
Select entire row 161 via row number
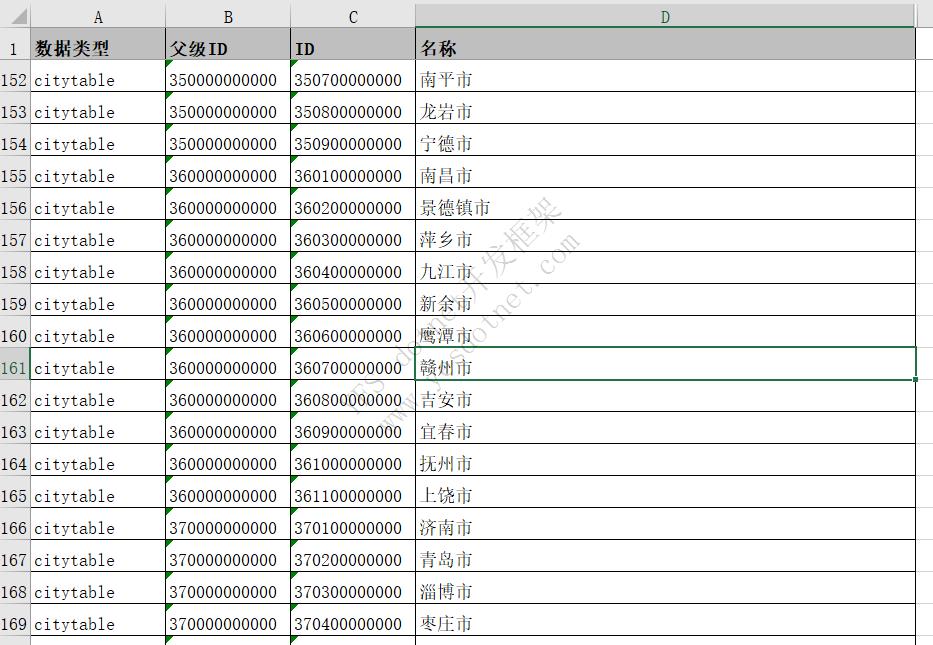13,368
